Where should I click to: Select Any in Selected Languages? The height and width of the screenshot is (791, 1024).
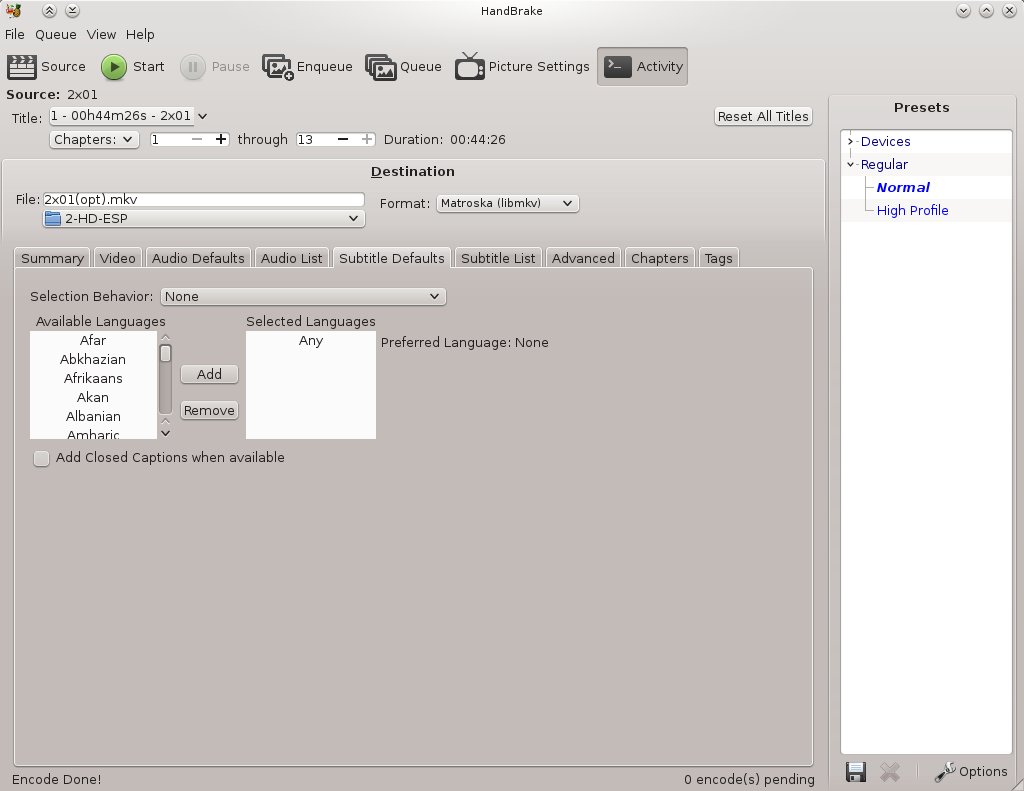click(x=311, y=340)
